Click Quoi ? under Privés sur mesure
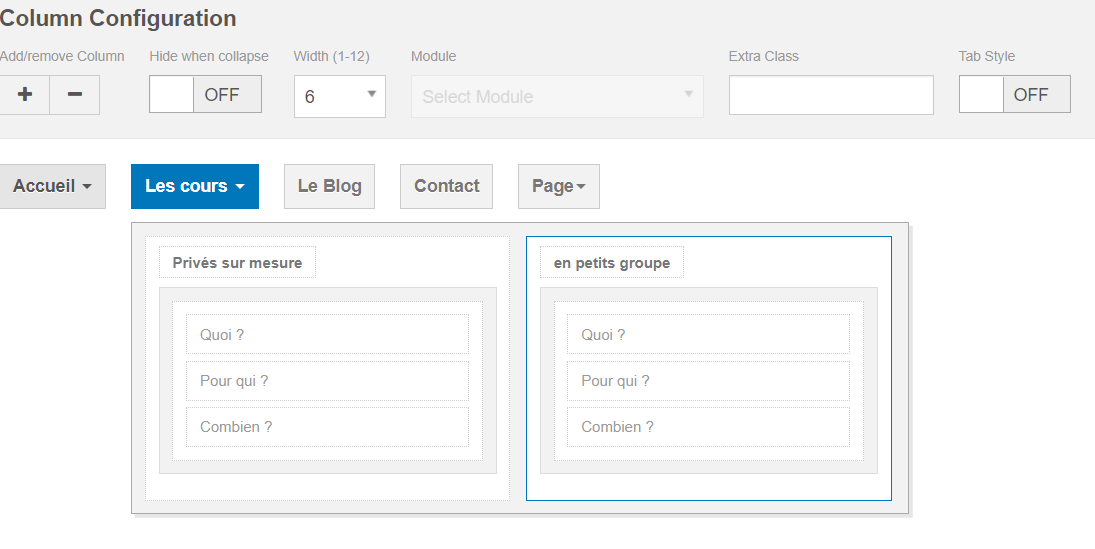 pos(327,335)
